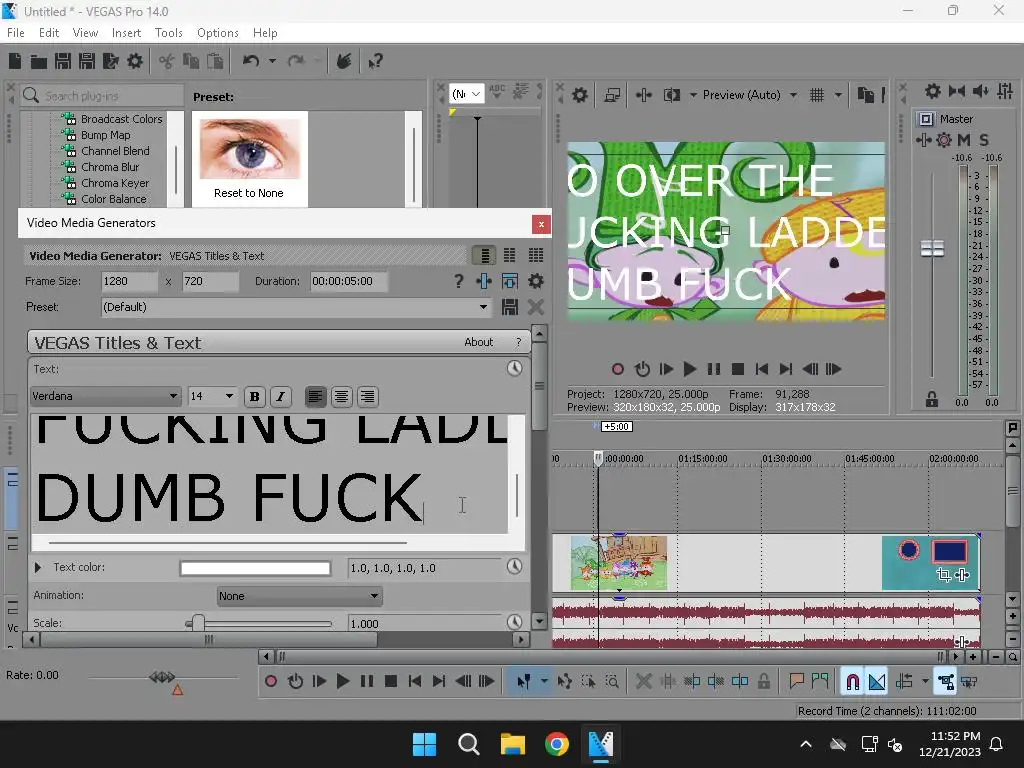This screenshot has width=1024, height=768.
Task: Click the Insert Region icon in toolbar
Action: 819,682
